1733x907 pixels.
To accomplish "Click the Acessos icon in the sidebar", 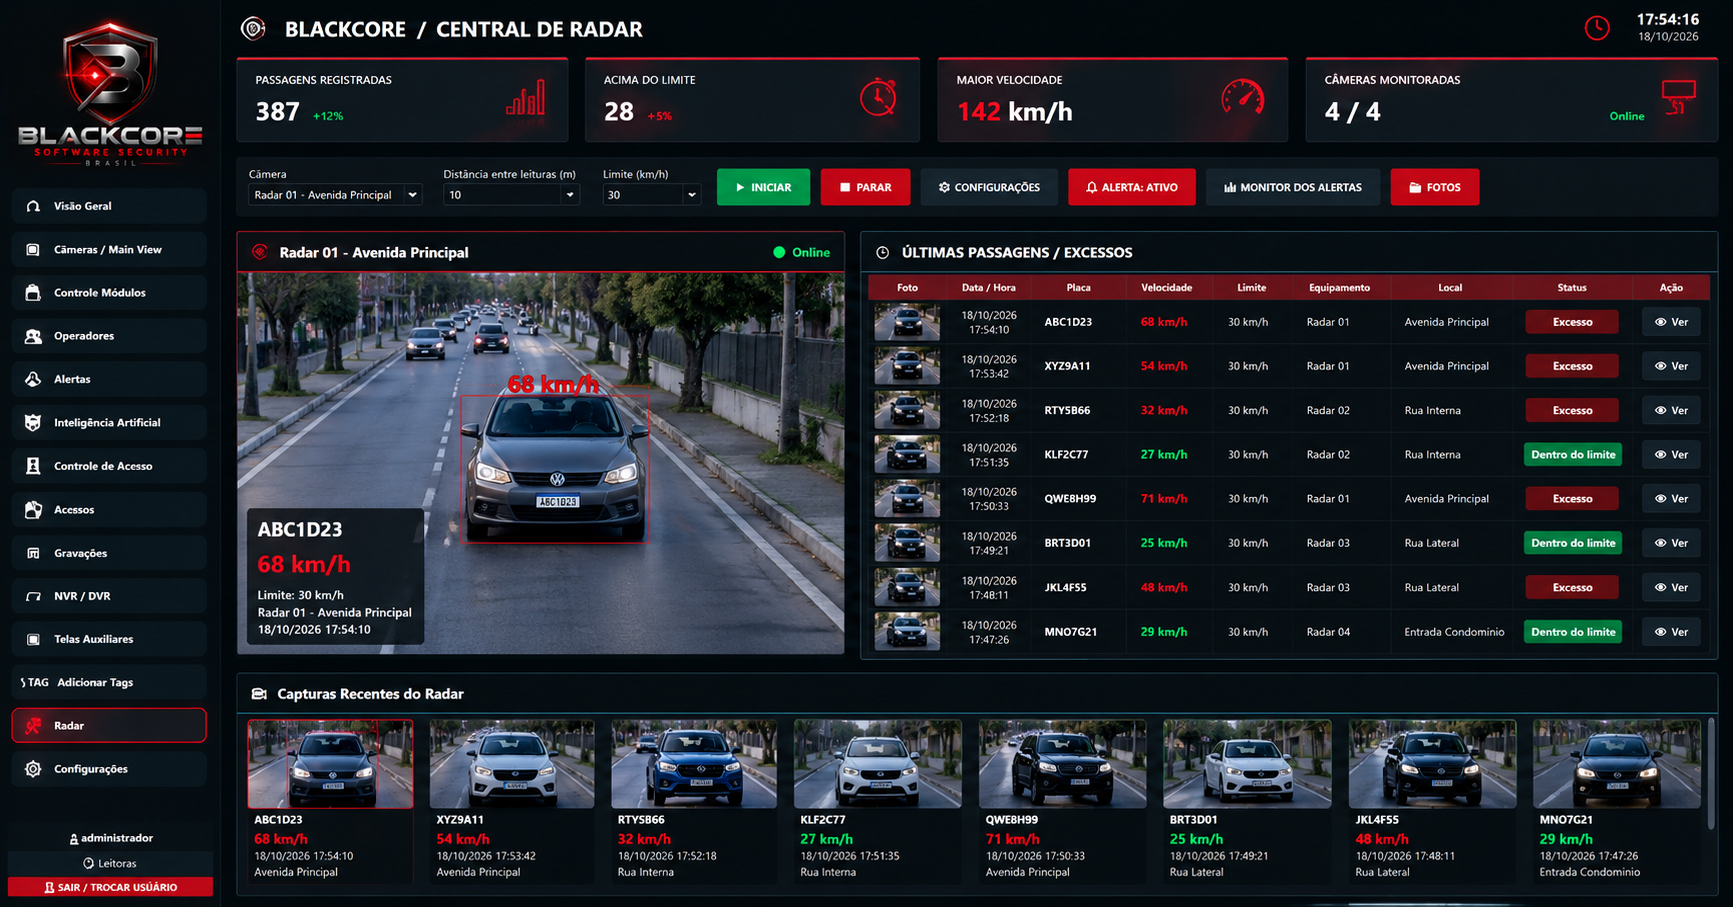I will pyautogui.click(x=33, y=510).
